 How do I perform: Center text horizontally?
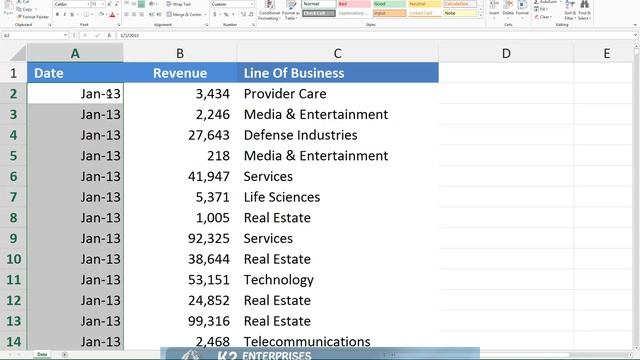coord(134,14)
